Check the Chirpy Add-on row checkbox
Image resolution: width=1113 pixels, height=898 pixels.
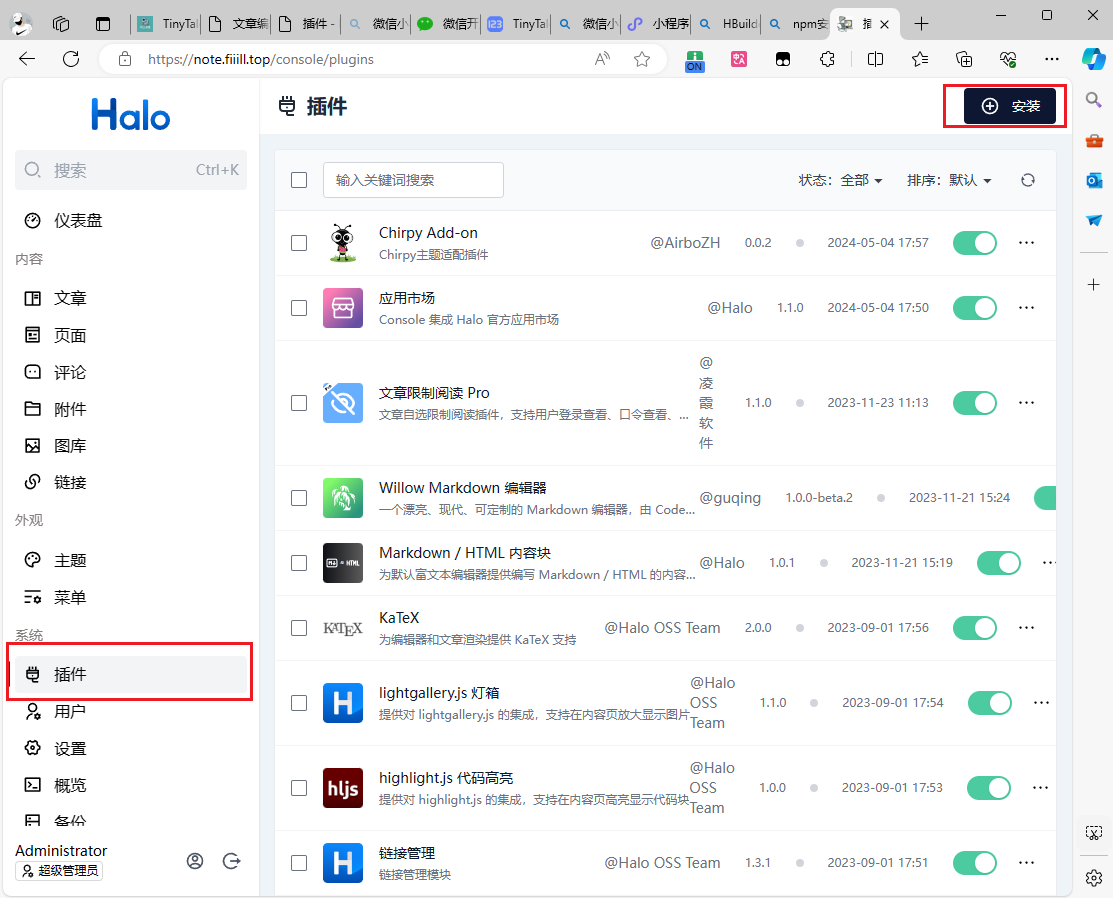tap(299, 243)
